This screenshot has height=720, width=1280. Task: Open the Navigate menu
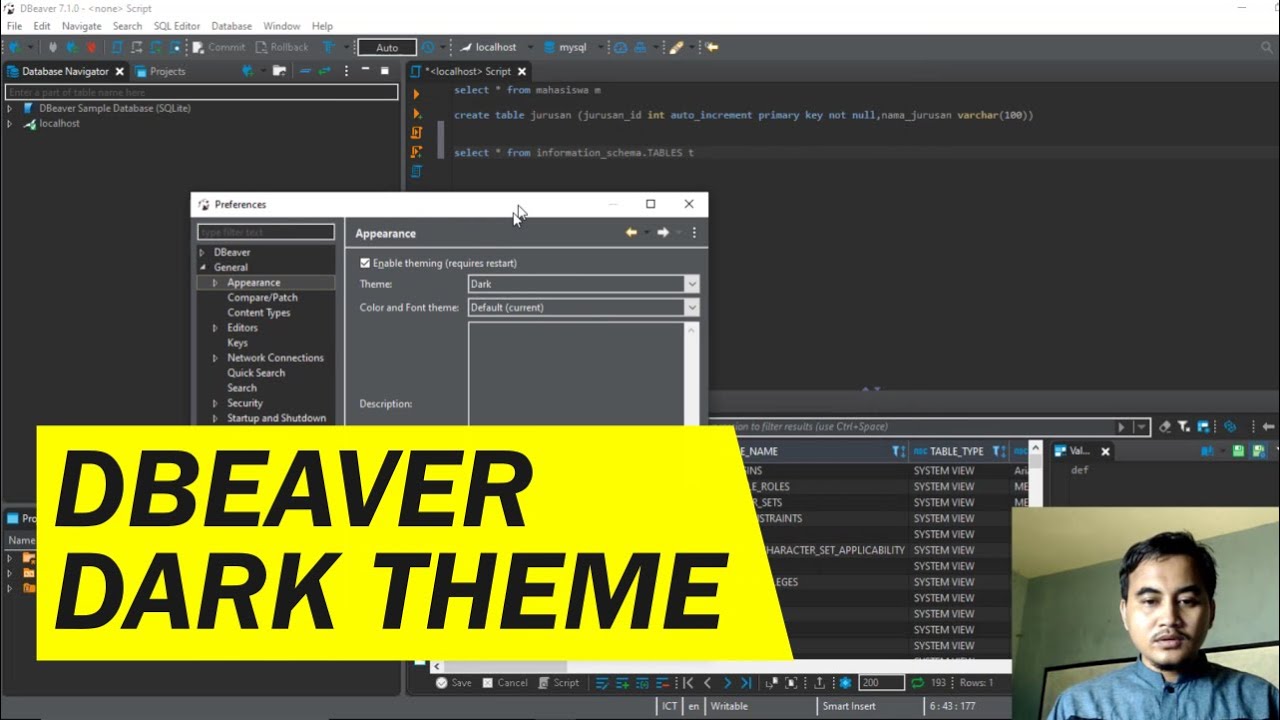[x=81, y=26]
